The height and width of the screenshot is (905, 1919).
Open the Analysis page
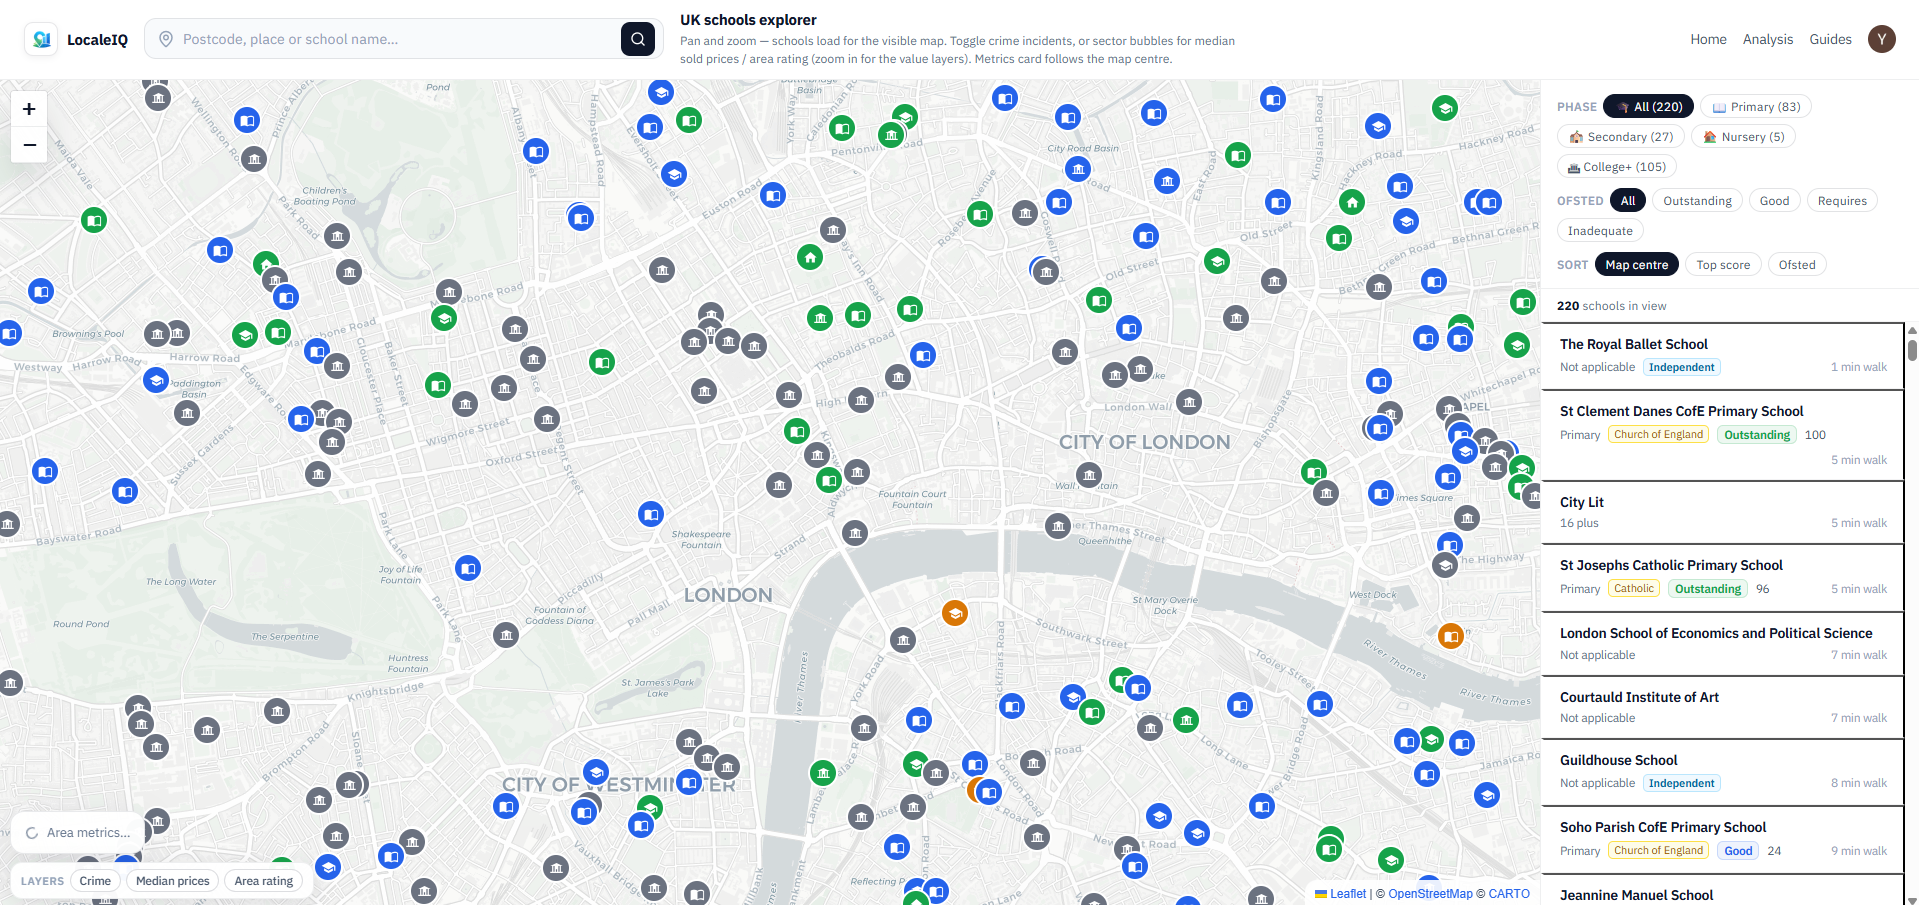point(1768,39)
